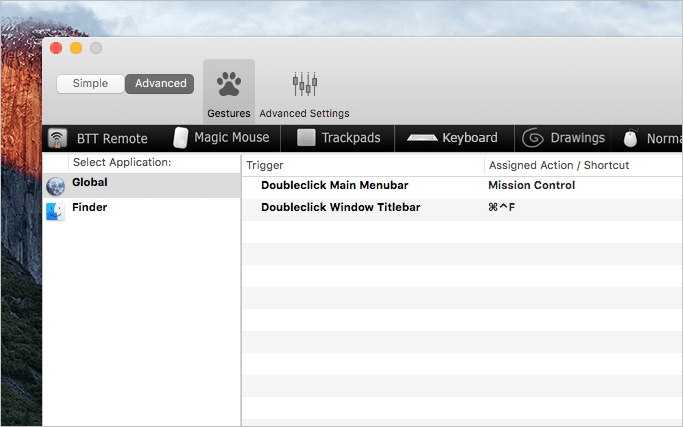Click the Select Application header
This screenshot has height=427, width=683.
[x=122, y=162]
